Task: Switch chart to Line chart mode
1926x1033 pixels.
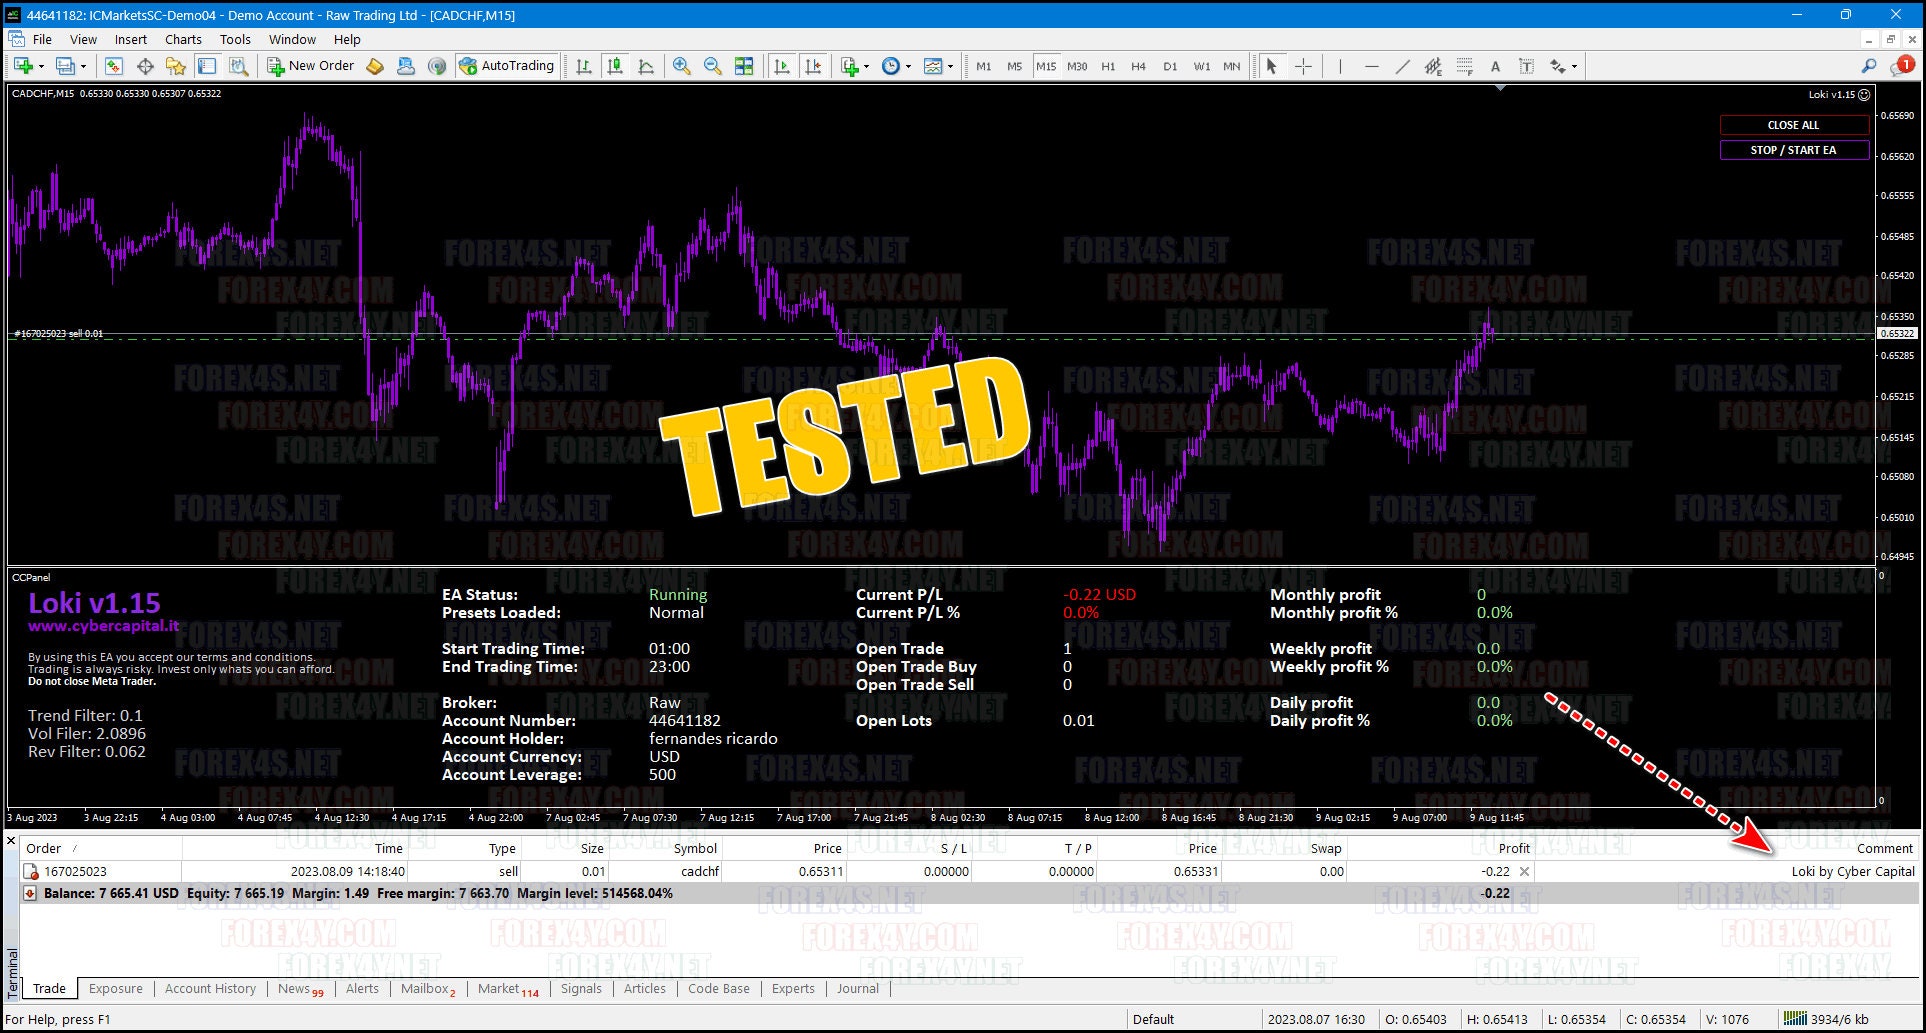Action: [x=647, y=66]
